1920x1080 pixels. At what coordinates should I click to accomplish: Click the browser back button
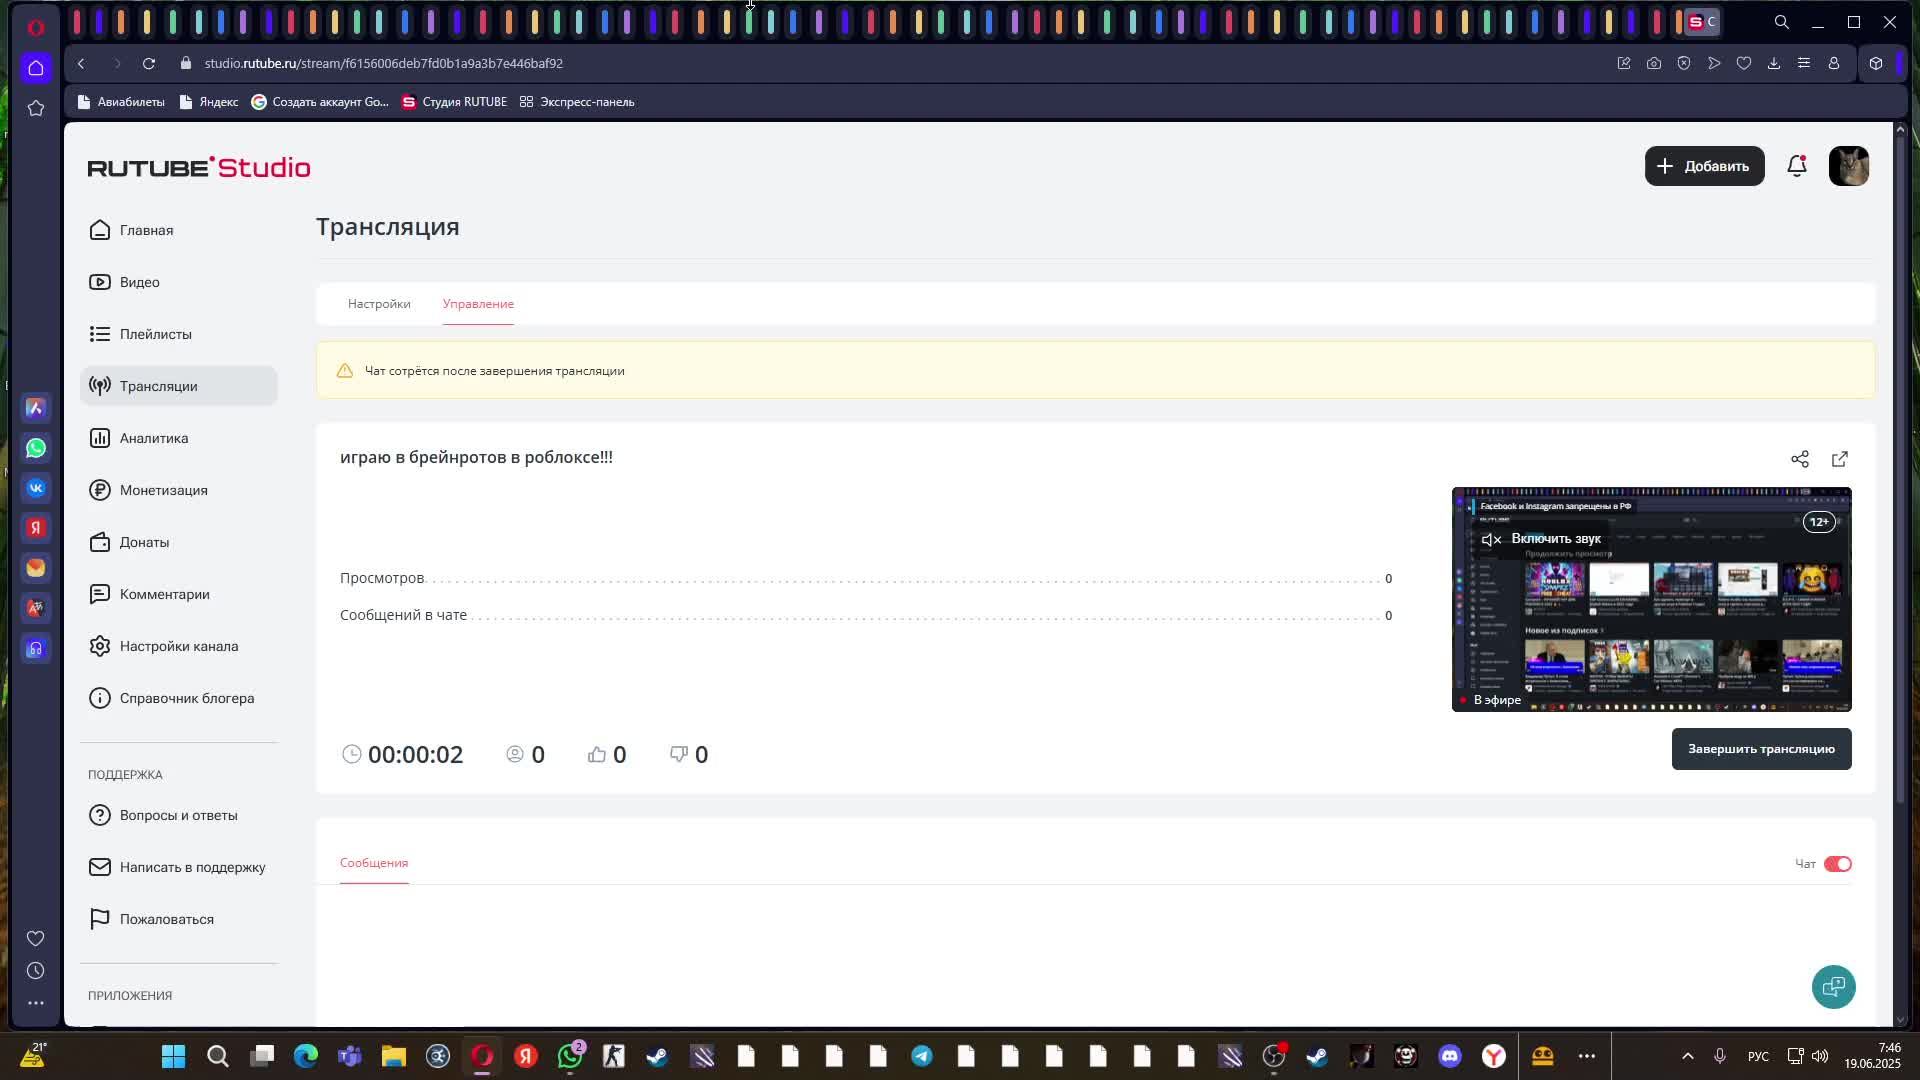tap(81, 63)
